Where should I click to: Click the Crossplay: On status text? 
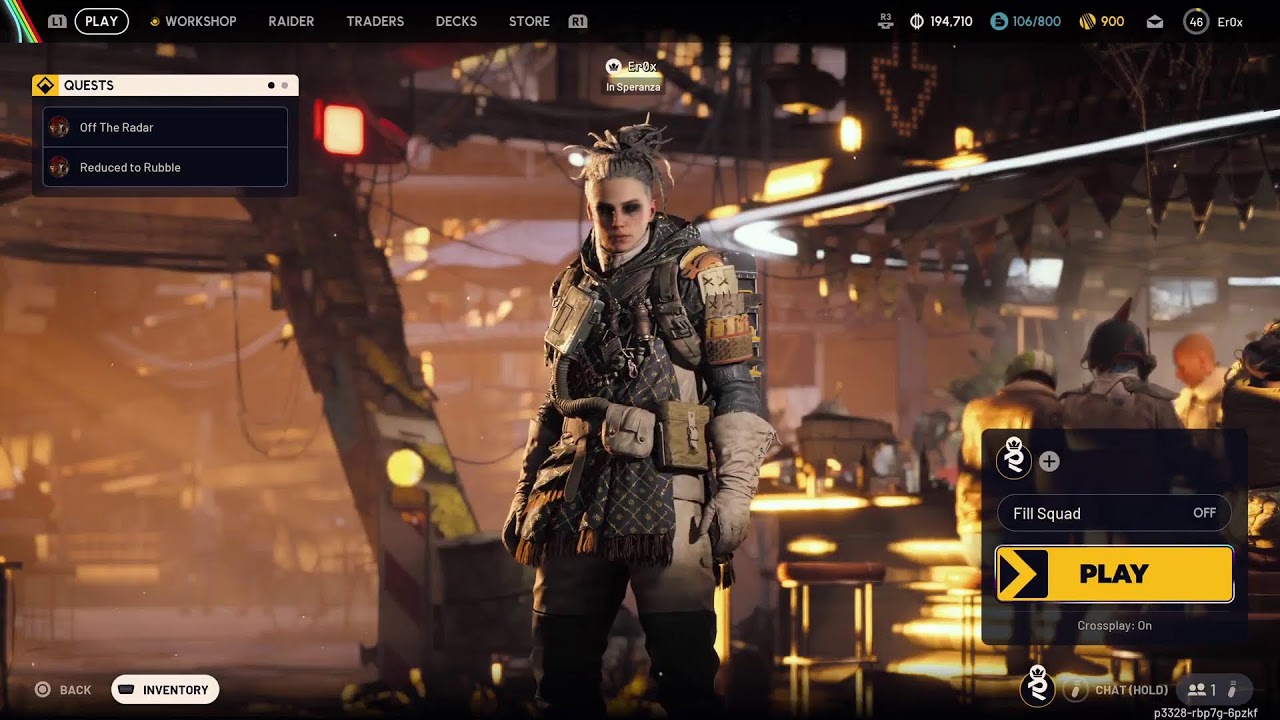(1114, 626)
